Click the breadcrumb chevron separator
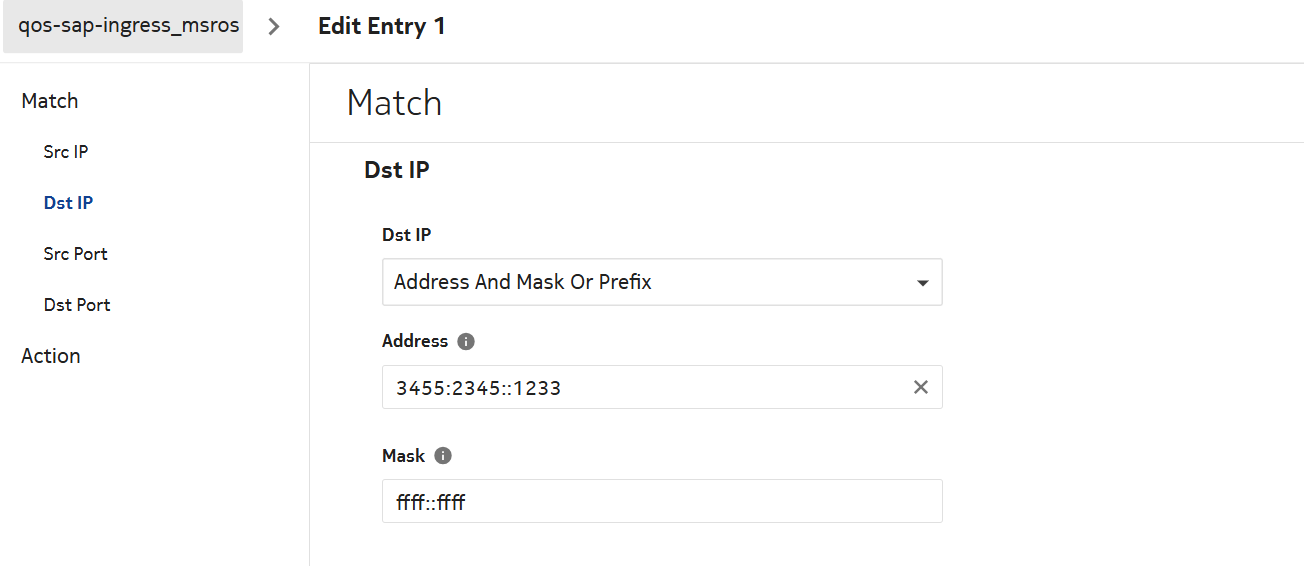The image size is (1304, 566). (274, 27)
